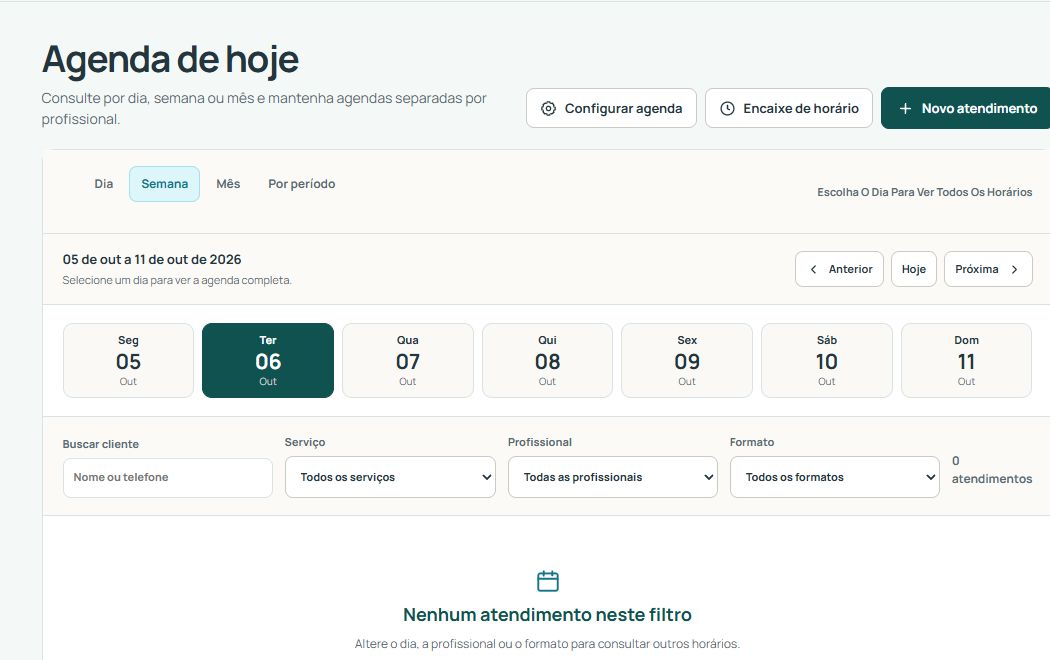Screen dimensions: 1050x660
Task: Switch to the Dia view tab
Action: [104, 184]
